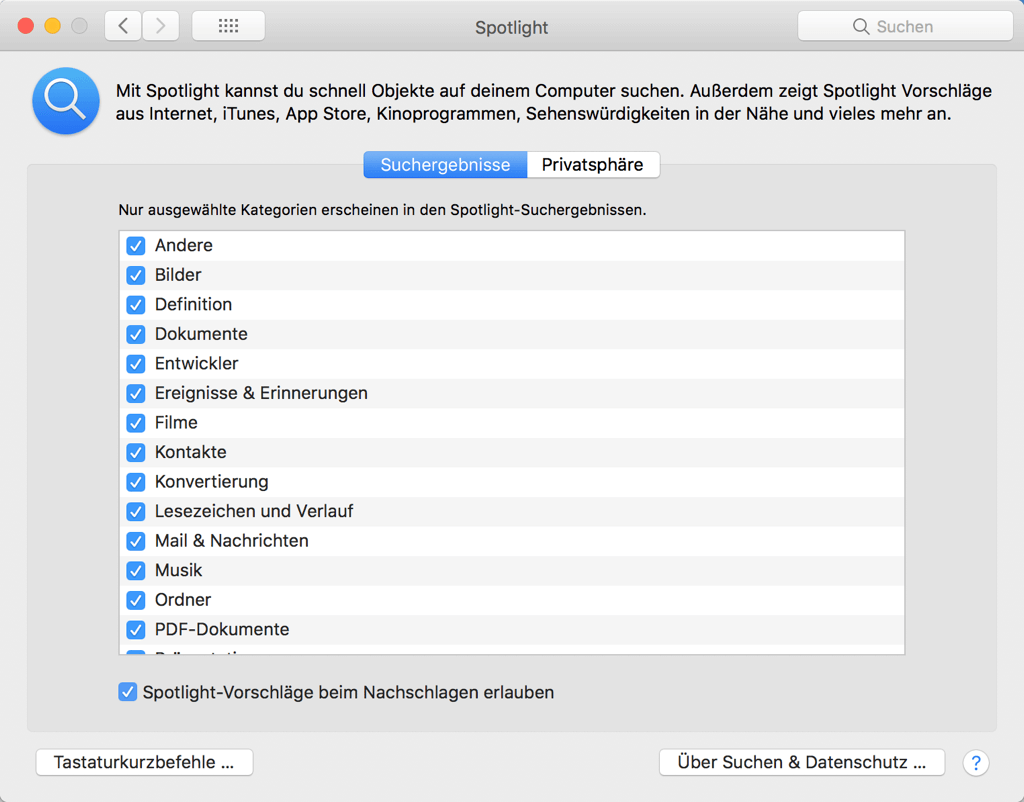This screenshot has height=802, width=1024.
Task: Click the Suchen search field
Action: click(905, 26)
